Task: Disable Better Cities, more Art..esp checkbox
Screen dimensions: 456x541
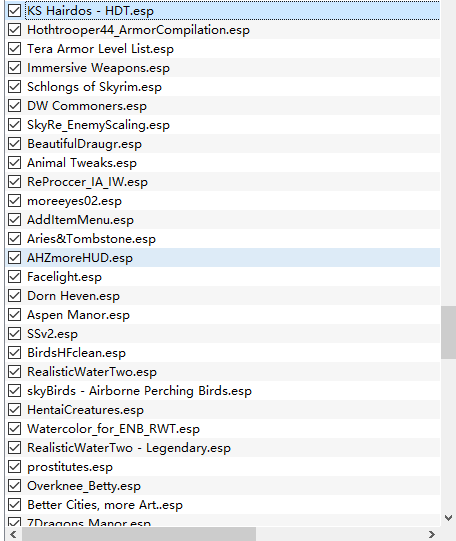Action: 14,504
